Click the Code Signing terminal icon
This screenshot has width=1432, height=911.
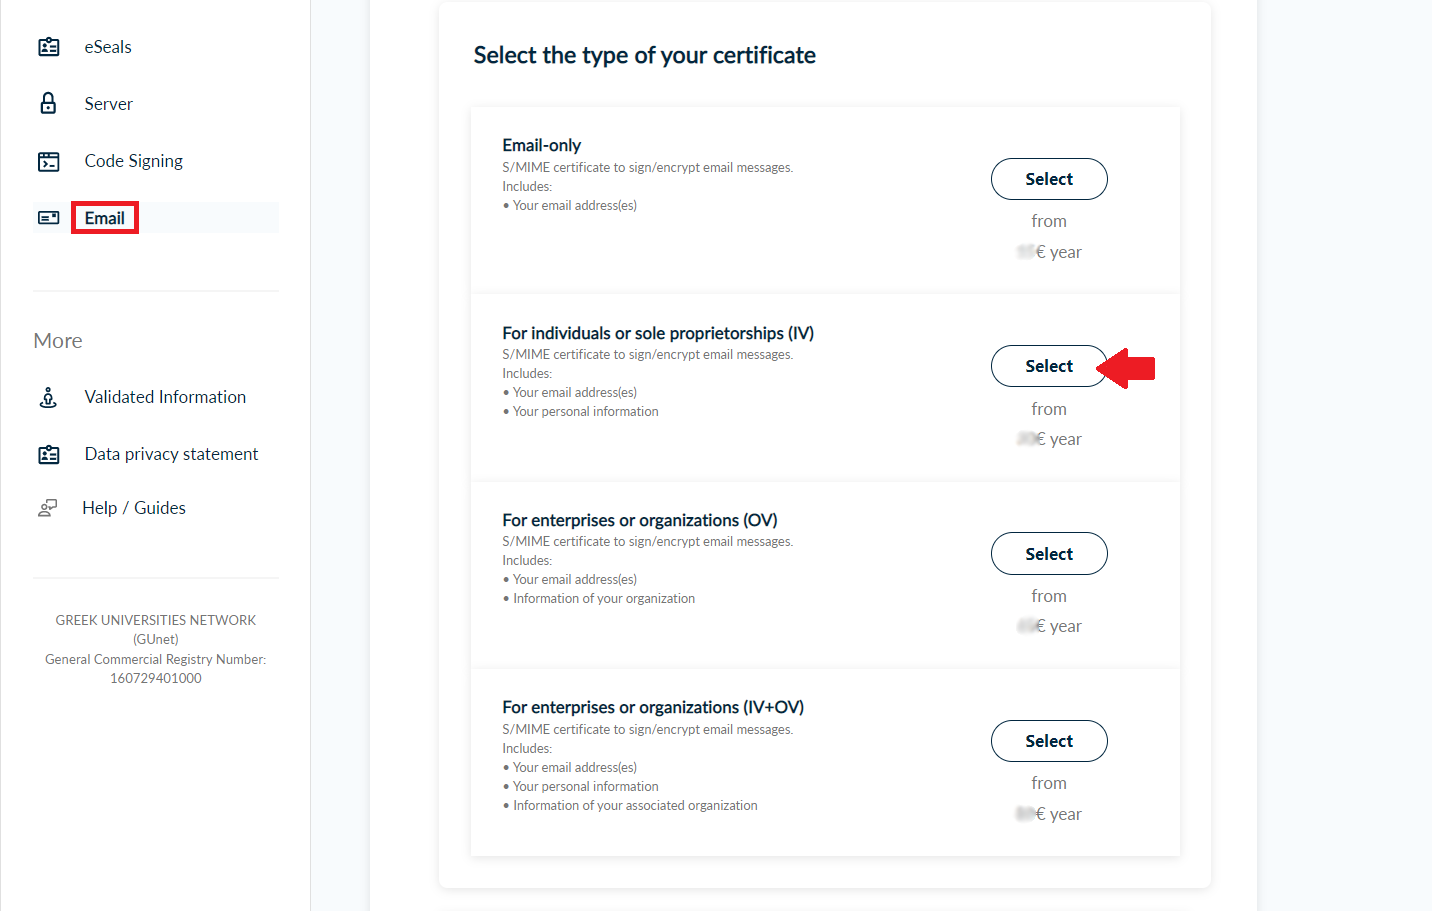48,161
